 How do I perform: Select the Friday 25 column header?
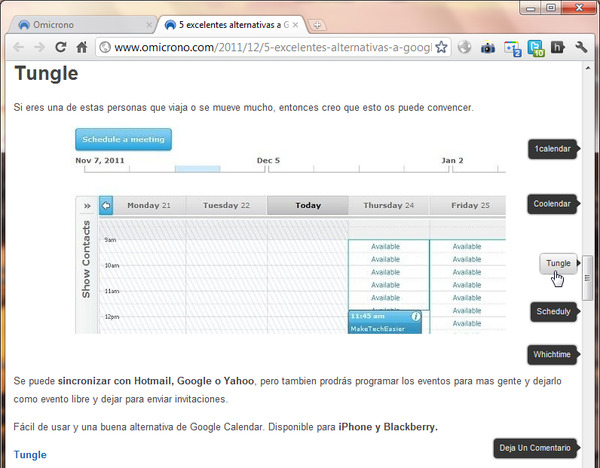click(468, 205)
